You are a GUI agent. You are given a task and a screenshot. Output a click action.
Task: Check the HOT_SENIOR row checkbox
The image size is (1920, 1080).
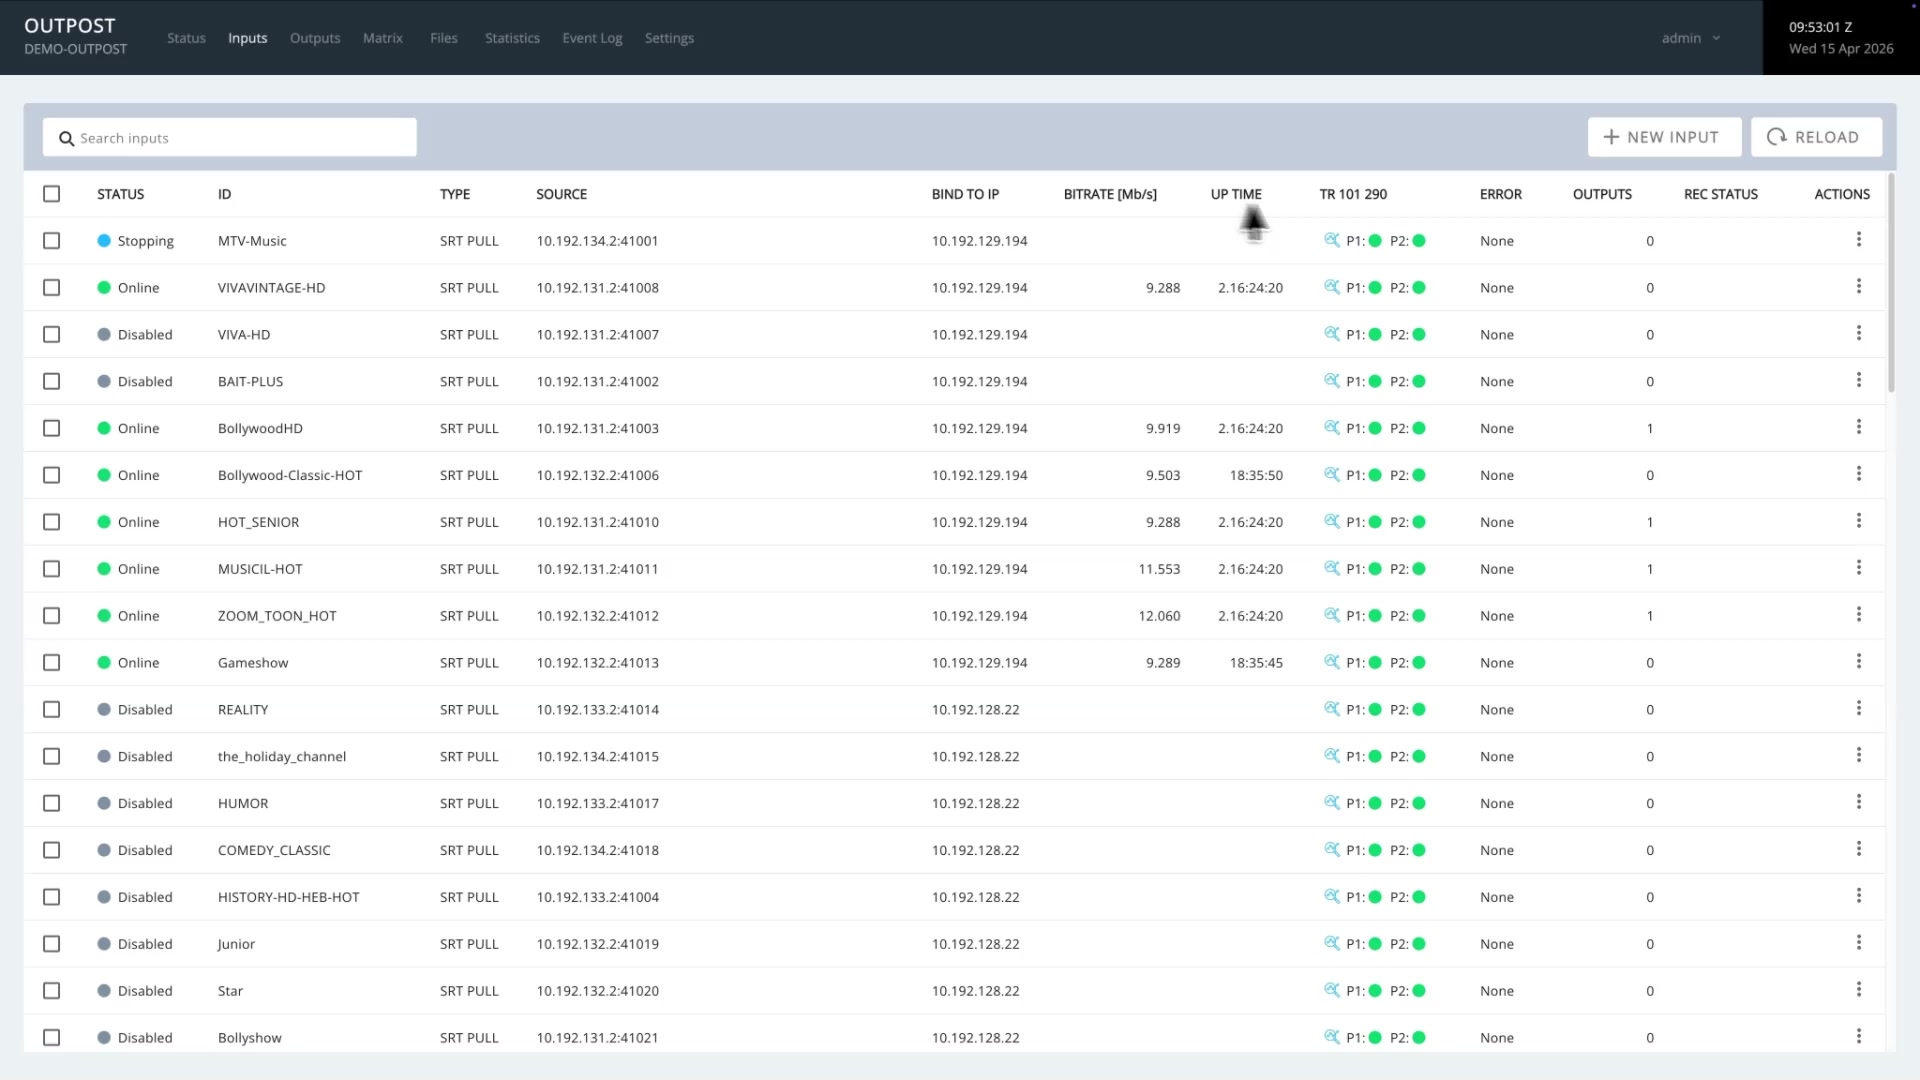pyautogui.click(x=52, y=522)
